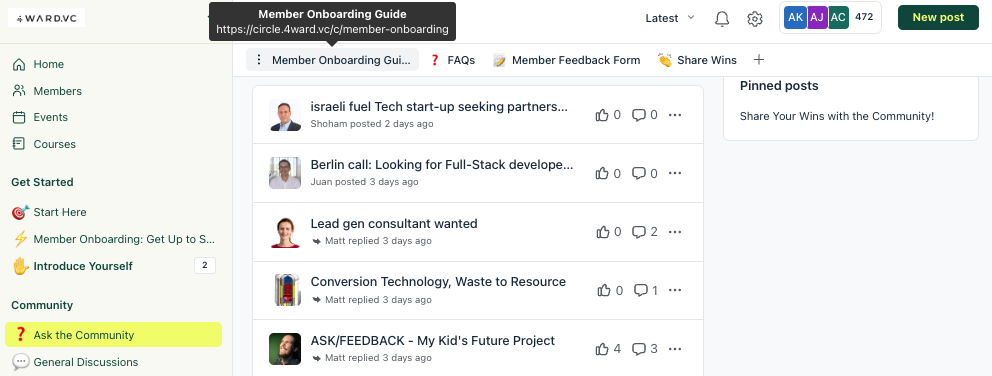992x376 pixels.
Task: Create a New post
Action: (x=938, y=18)
